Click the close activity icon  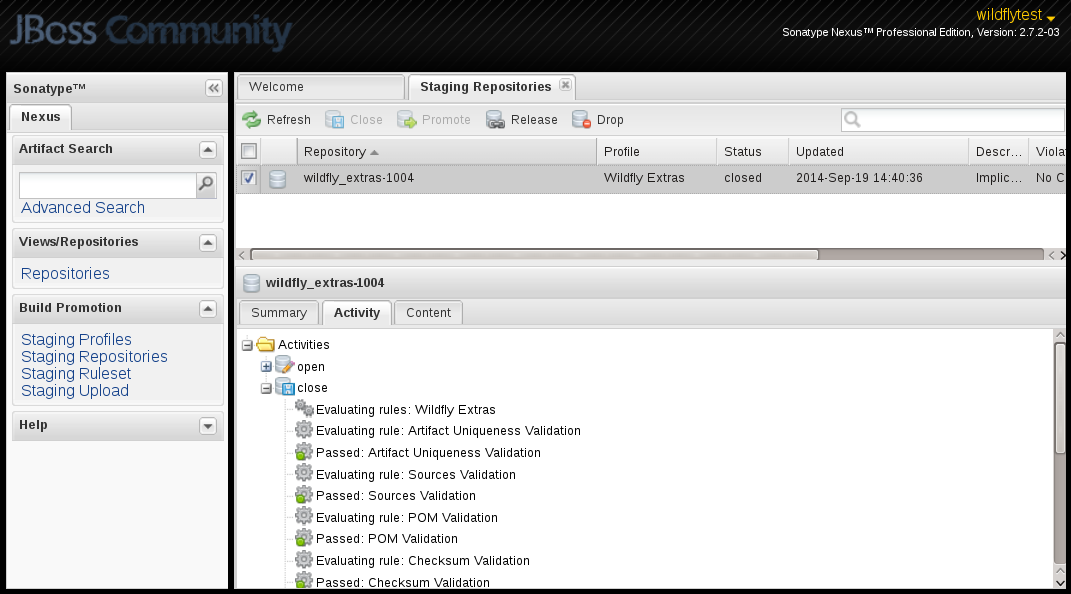point(284,388)
